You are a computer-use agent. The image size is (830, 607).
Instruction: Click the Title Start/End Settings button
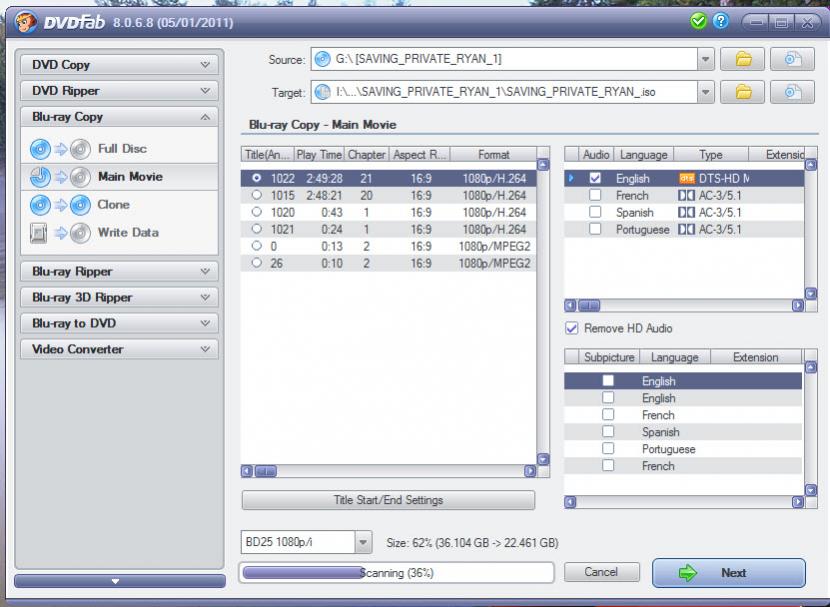point(388,500)
